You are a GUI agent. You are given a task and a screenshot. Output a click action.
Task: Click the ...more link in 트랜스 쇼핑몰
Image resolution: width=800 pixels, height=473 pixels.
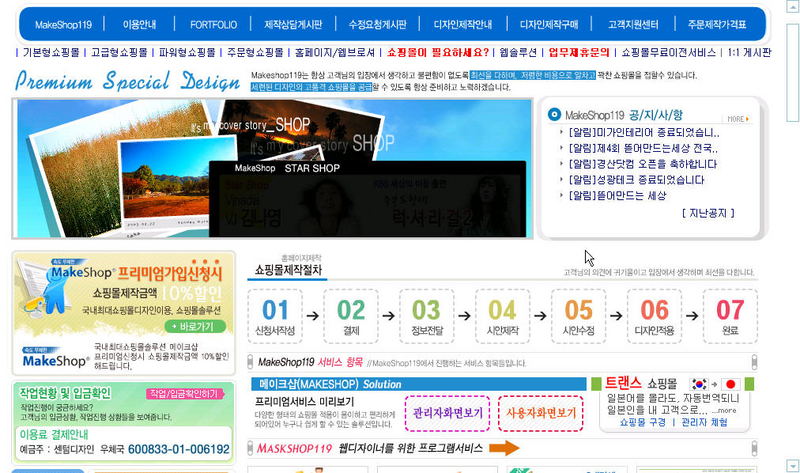724,410
